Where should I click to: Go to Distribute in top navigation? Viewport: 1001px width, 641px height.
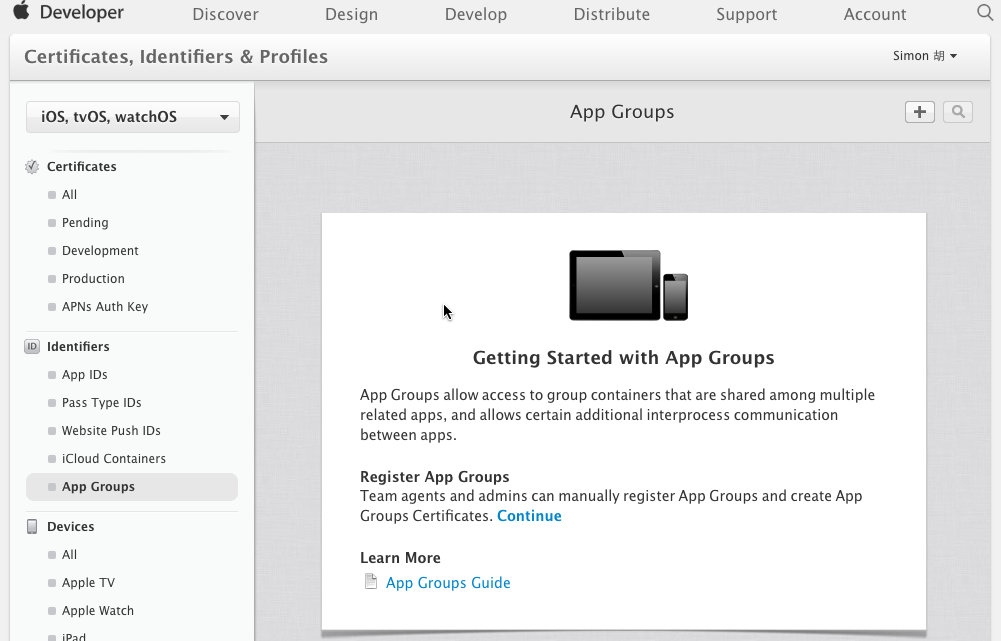[612, 14]
